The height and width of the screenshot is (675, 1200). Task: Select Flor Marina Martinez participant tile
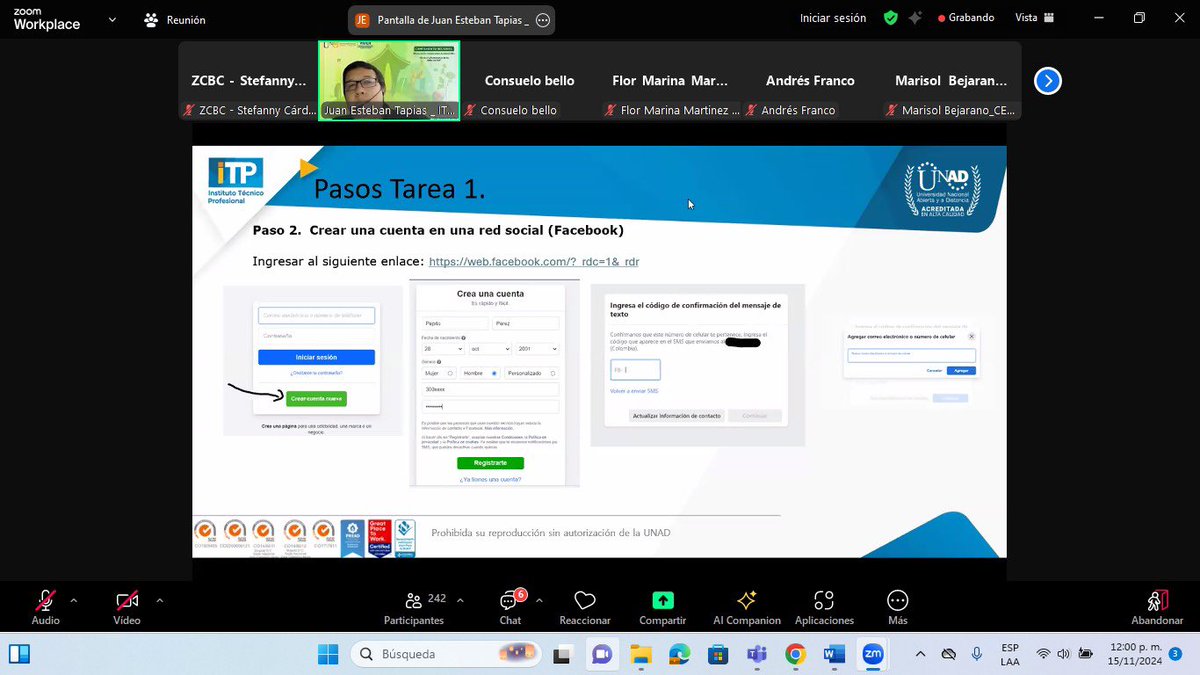tap(670, 81)
